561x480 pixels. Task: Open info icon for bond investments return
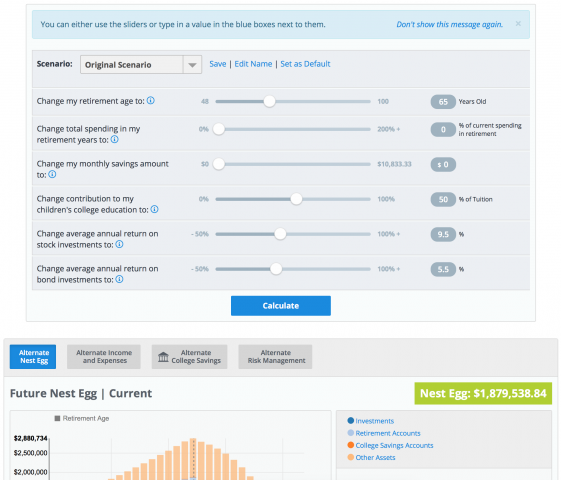tap(119, 279)
